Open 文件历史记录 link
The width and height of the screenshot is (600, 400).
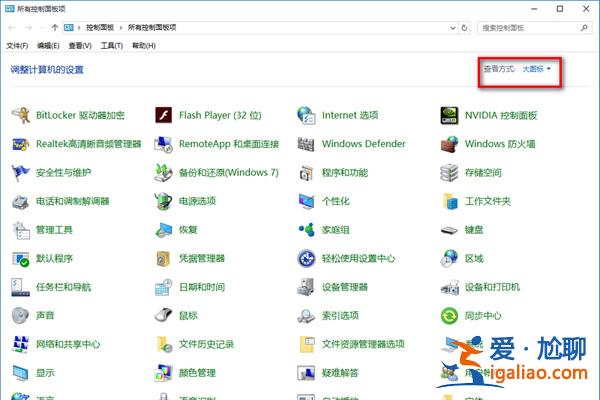pyautogui.click(x=207, y=344)
